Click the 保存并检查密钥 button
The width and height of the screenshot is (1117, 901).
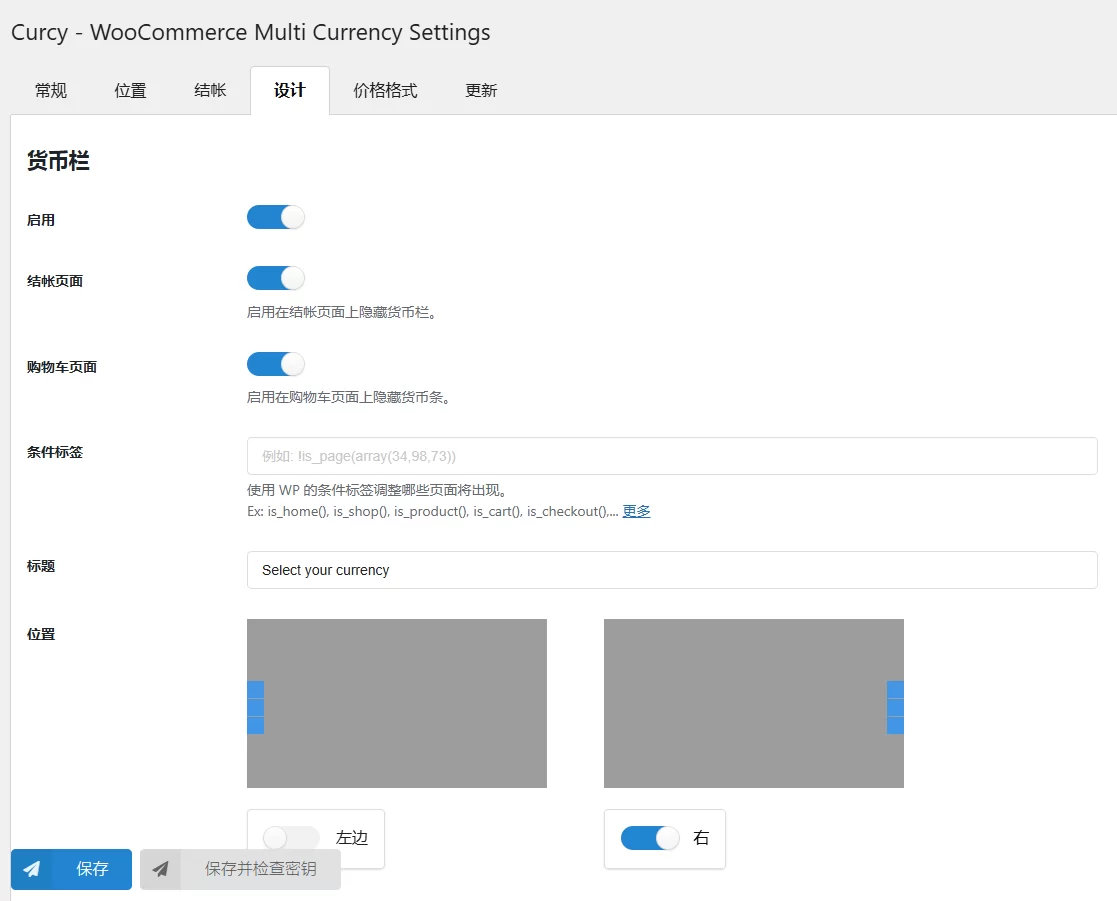240,869
